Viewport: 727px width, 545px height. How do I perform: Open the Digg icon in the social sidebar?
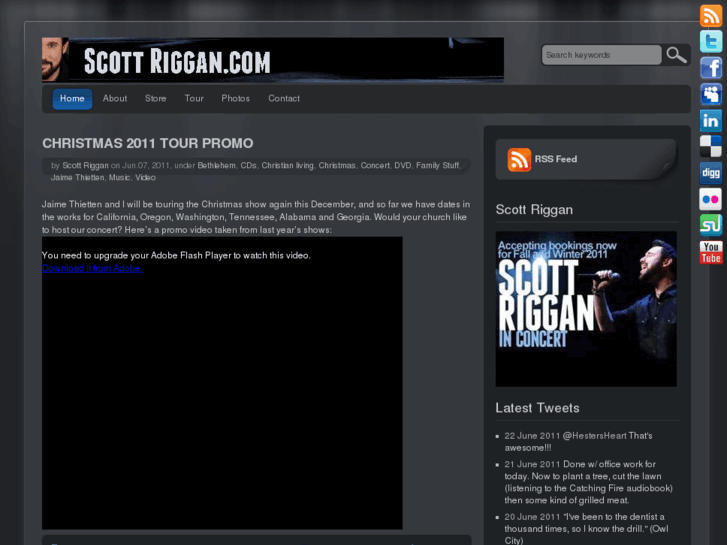coord(711,173)
